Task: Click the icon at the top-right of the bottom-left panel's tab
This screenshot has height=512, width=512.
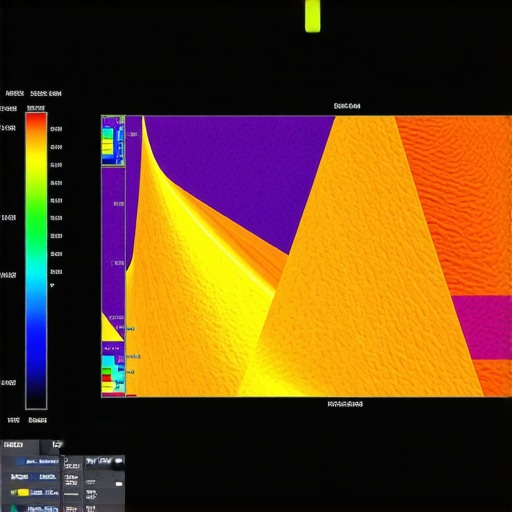Action: [x=57, y=444]
